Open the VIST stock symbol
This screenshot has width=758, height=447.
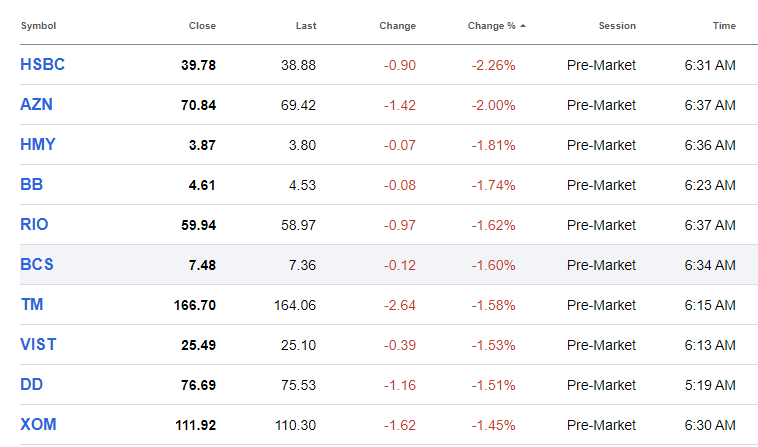pos(38,344)
